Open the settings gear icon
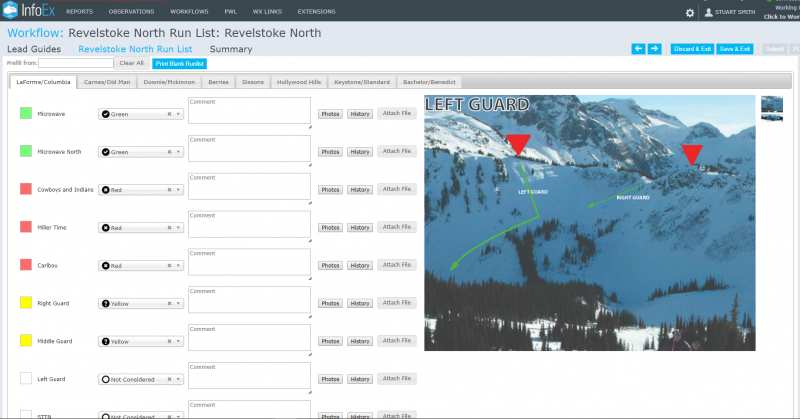The width and height of the screenshot is (800, 419). tap(690, 13)
